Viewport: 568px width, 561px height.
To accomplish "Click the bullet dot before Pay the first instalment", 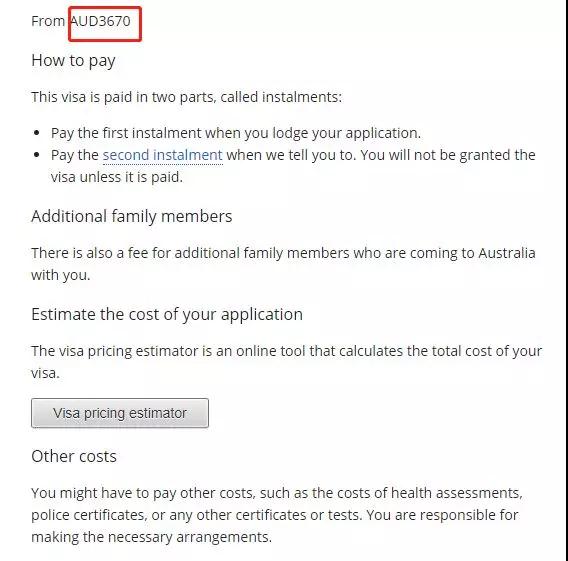I will (36, 133).
